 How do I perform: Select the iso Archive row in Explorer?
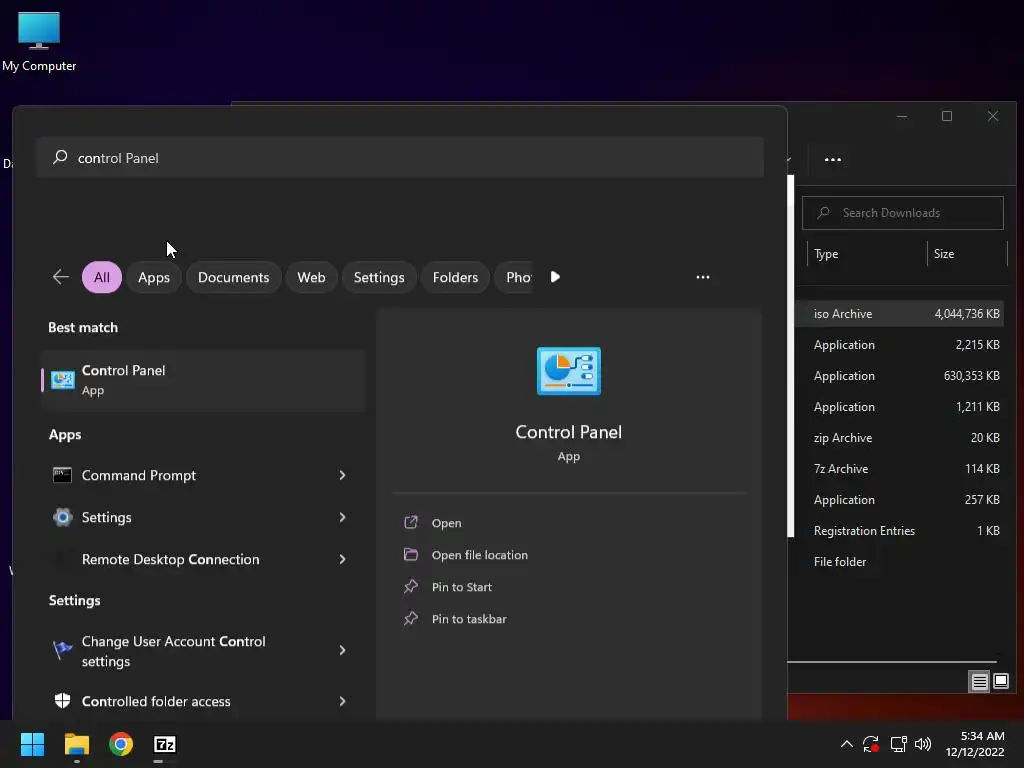point(901,313)
